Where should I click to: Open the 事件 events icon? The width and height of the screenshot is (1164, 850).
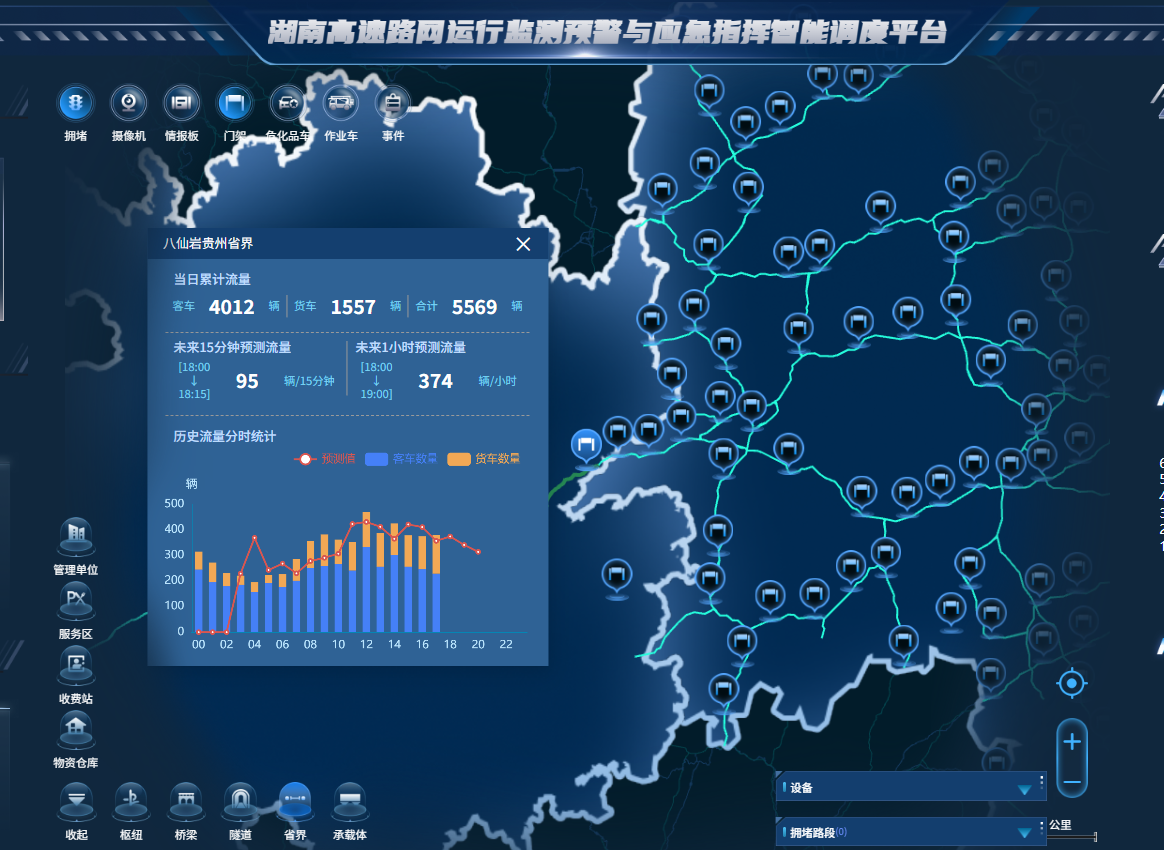click(x=393, y=103)
